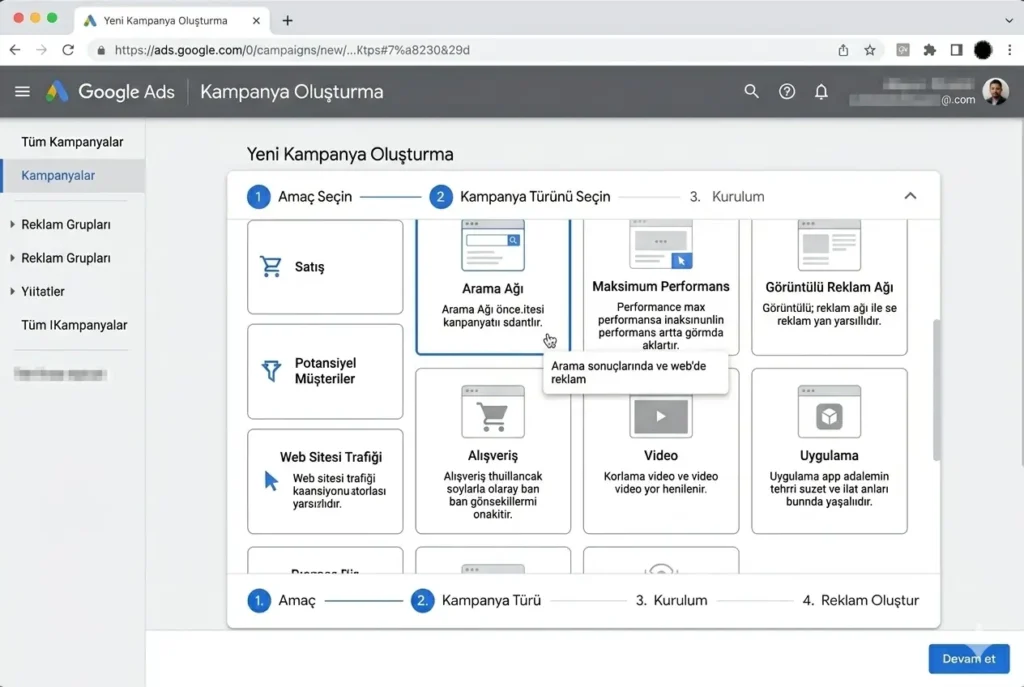The width and height of the screenshot is (1024, 687).
Task: Collapse the campaign steps panel with the chevron
Action: (x=910, y=196)
